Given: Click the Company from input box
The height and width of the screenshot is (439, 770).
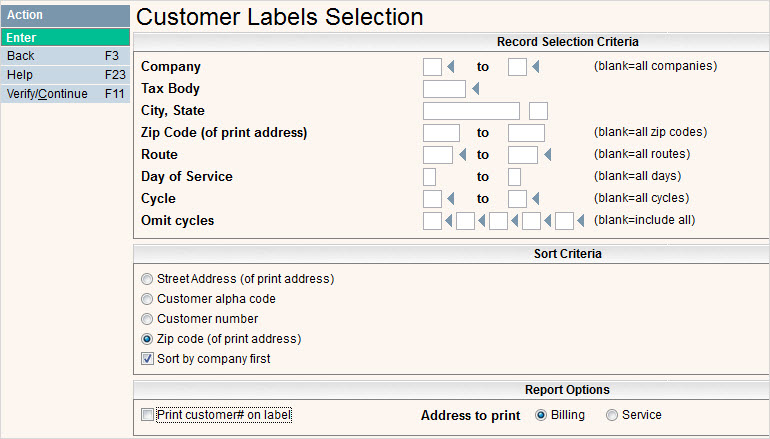Looking at the screenshot, I should [x=432, y=67].
